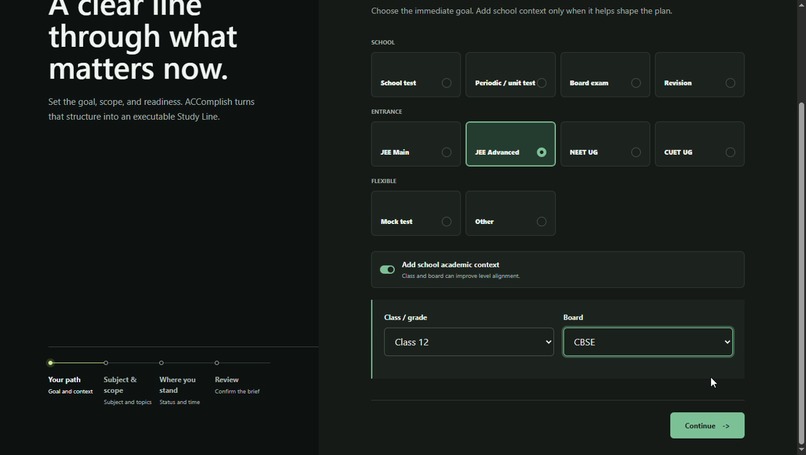The height and width of the screenshot is (455, 806).
Task: Click the Where you stand progress dot
Action: 161,363
